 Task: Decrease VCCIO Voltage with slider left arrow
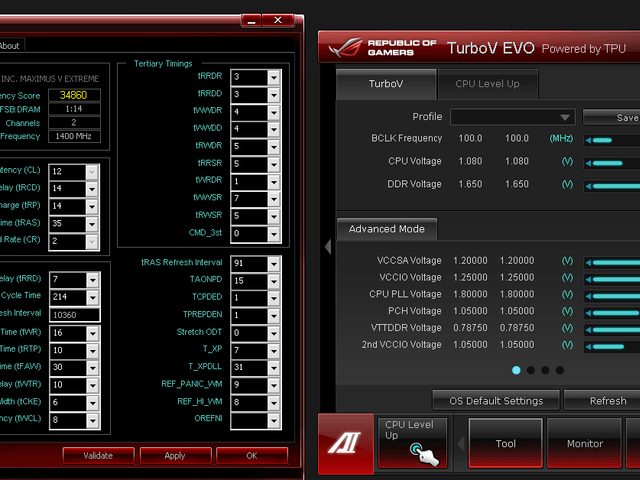[588, 280]
